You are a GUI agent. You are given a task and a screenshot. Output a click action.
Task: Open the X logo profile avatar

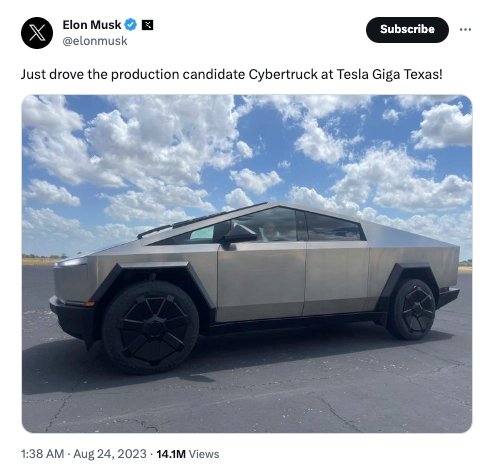tap(37, 33)
